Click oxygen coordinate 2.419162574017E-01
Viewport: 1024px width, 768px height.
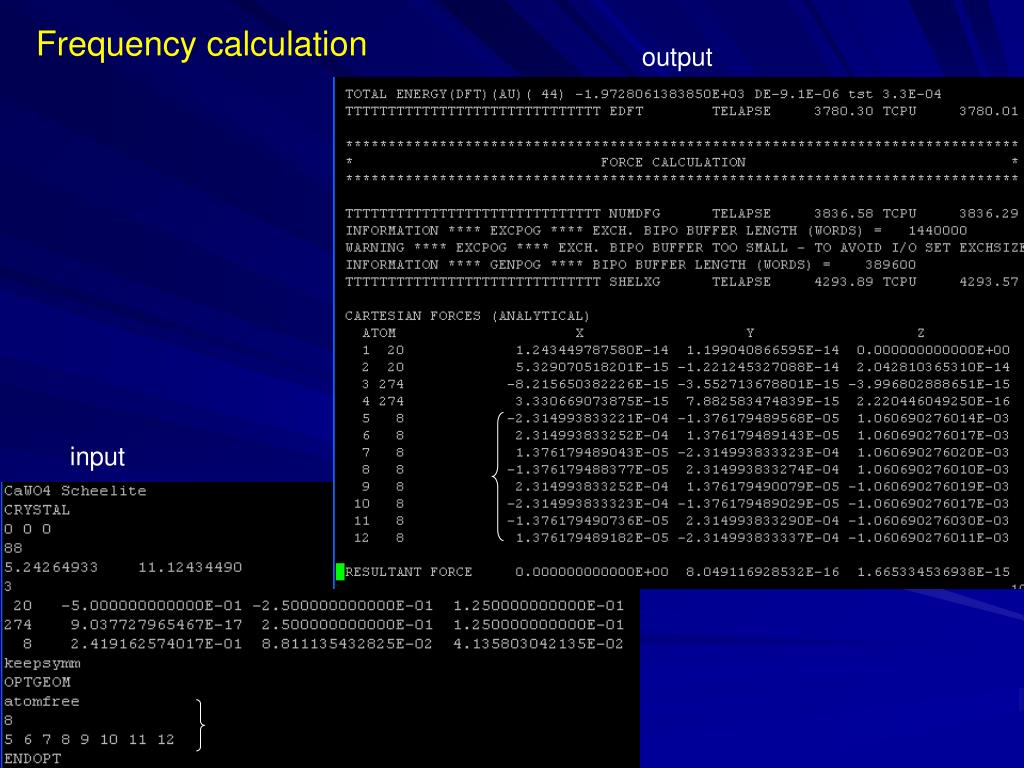pos(156,644)
